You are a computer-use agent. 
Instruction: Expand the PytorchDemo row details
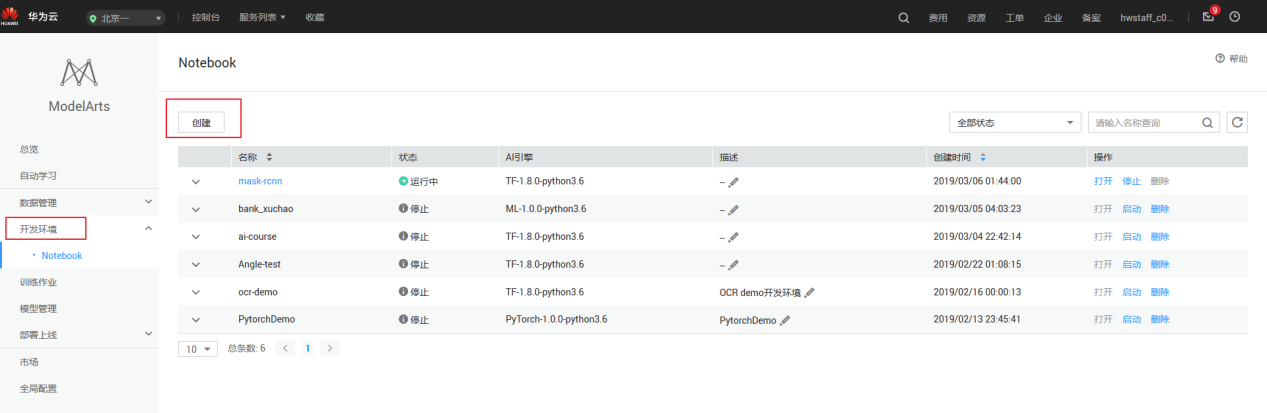(x=196, y=320)
